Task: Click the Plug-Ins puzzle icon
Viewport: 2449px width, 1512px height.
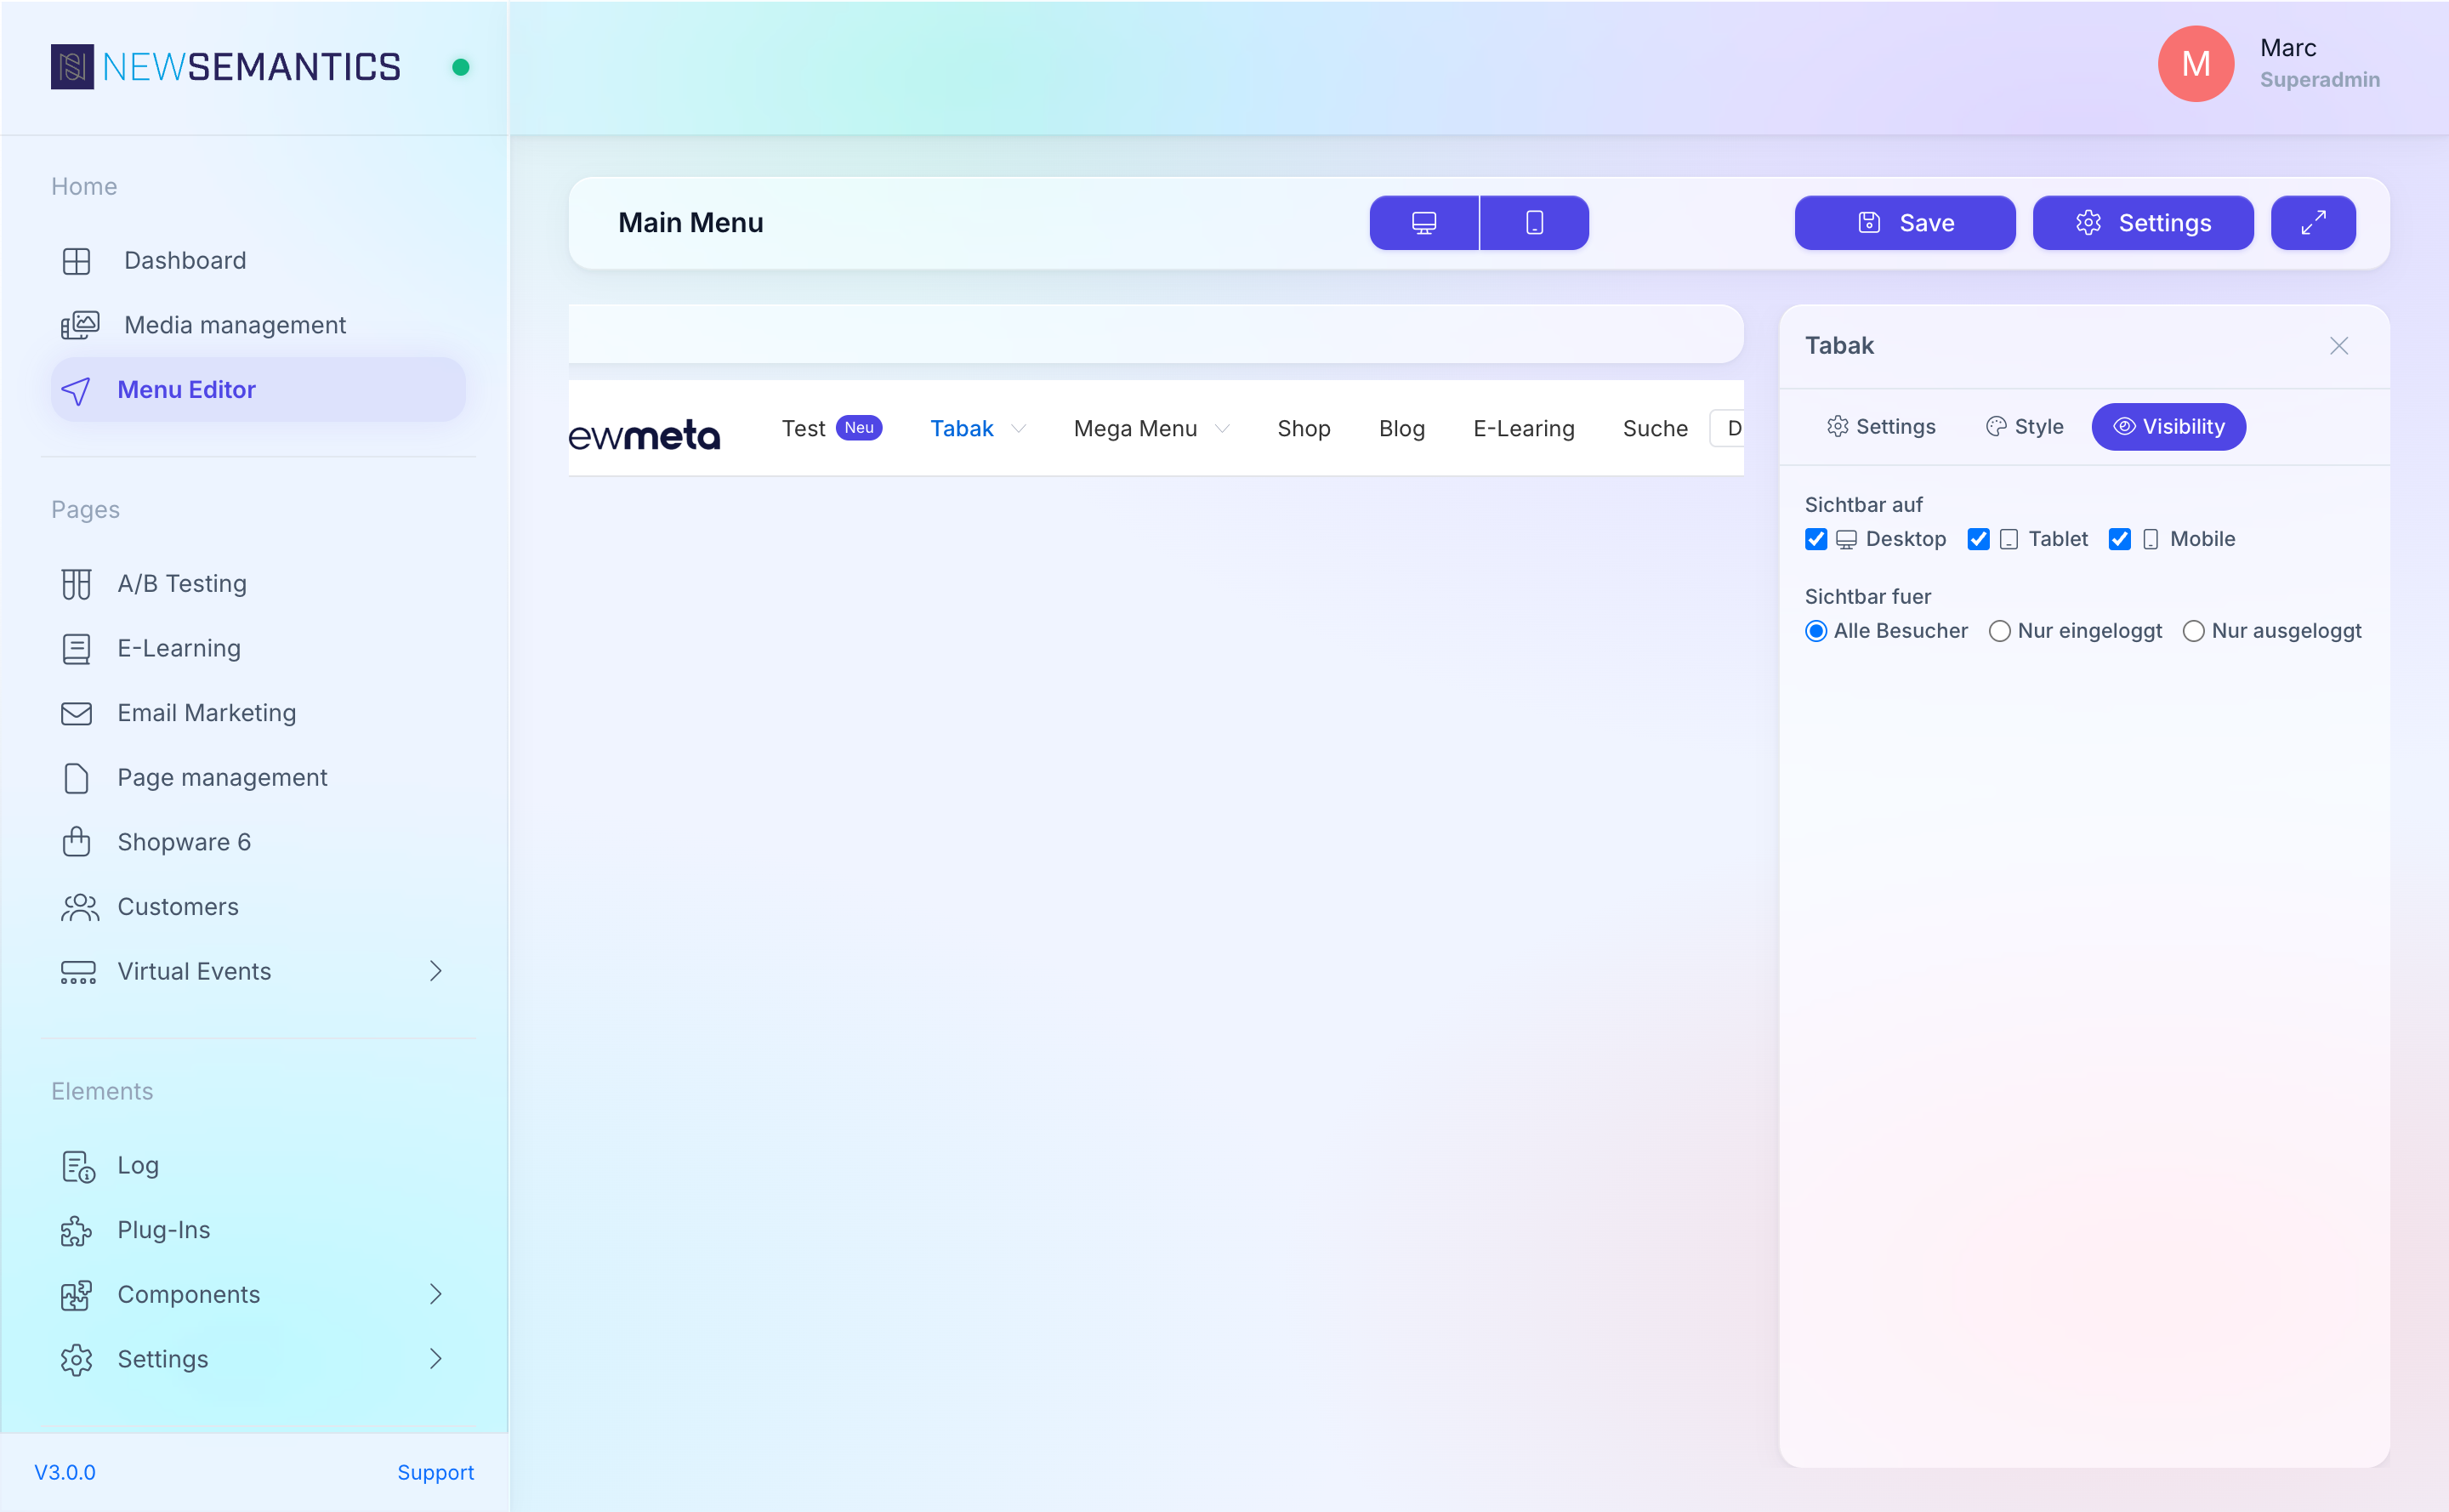Action: coord(76,1231)
